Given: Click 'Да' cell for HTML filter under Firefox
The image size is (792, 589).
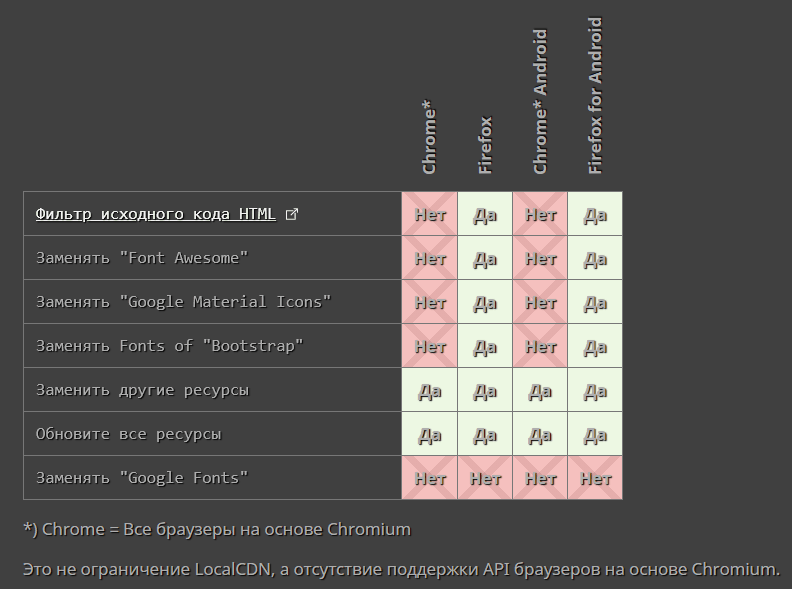Looking at the screenshot, I should click(485, 214).
